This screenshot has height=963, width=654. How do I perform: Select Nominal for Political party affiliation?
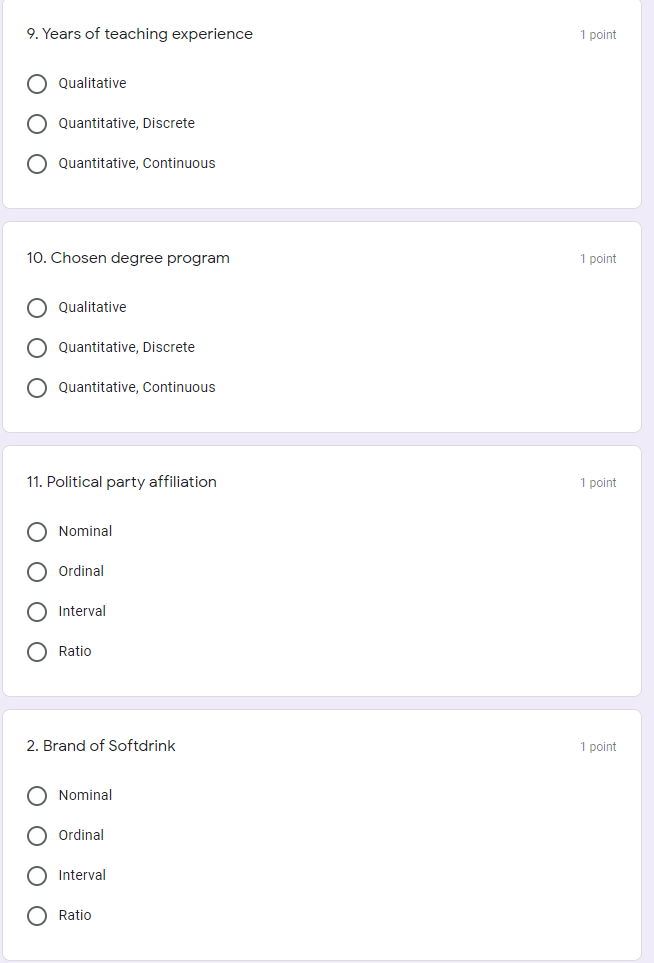pyautogui.click(x=37, y=532)
